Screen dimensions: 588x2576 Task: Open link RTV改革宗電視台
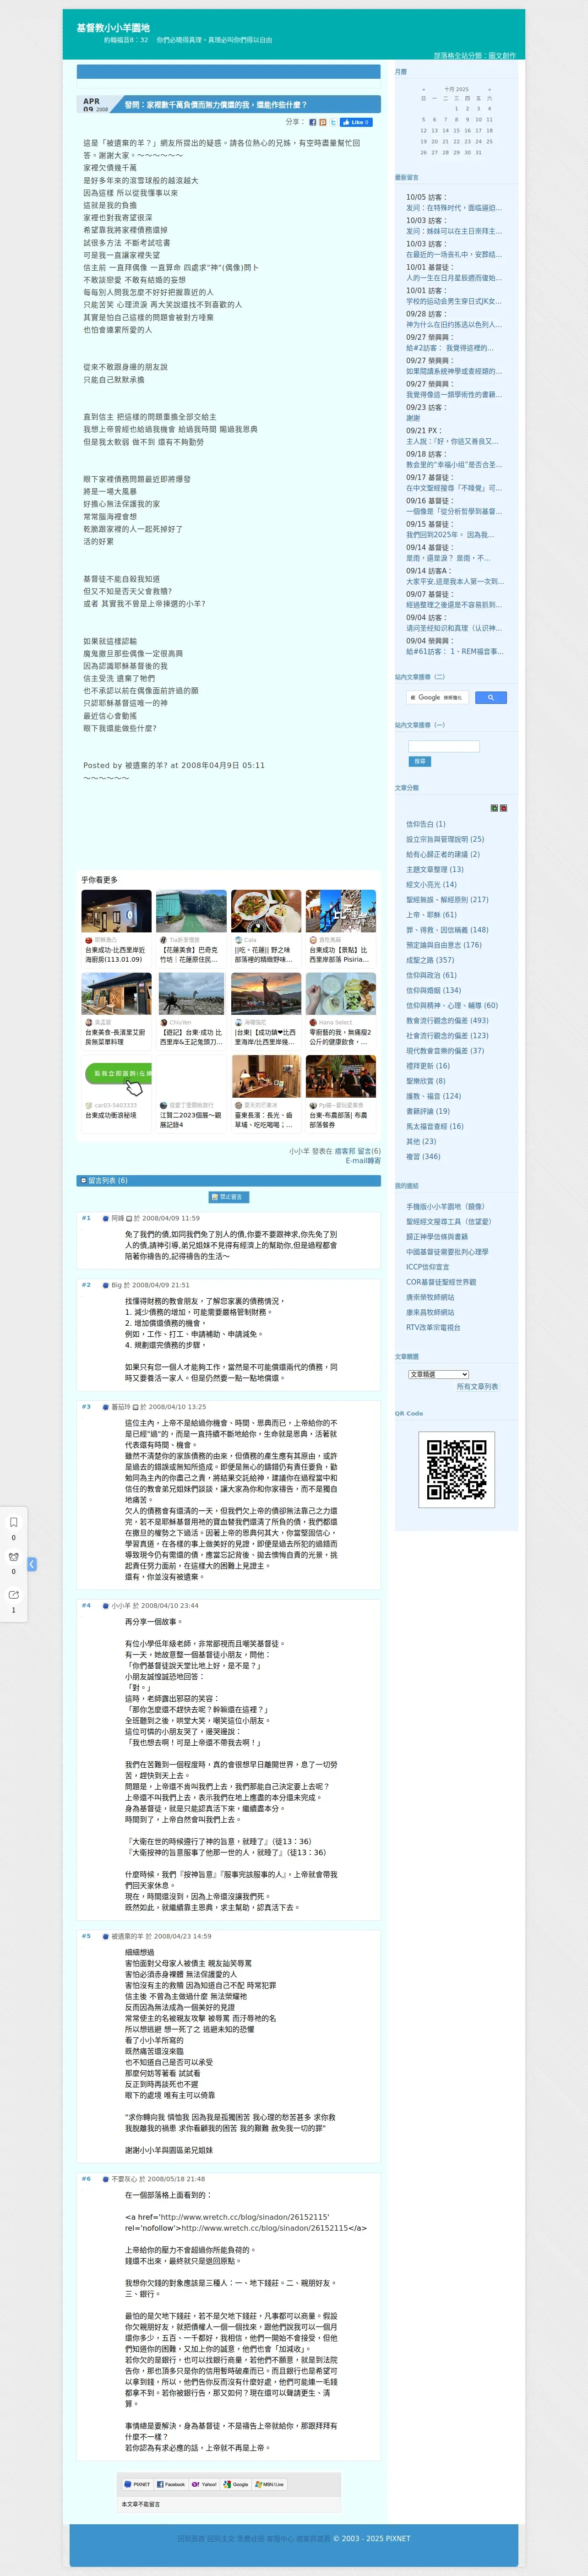[433, 1327]
